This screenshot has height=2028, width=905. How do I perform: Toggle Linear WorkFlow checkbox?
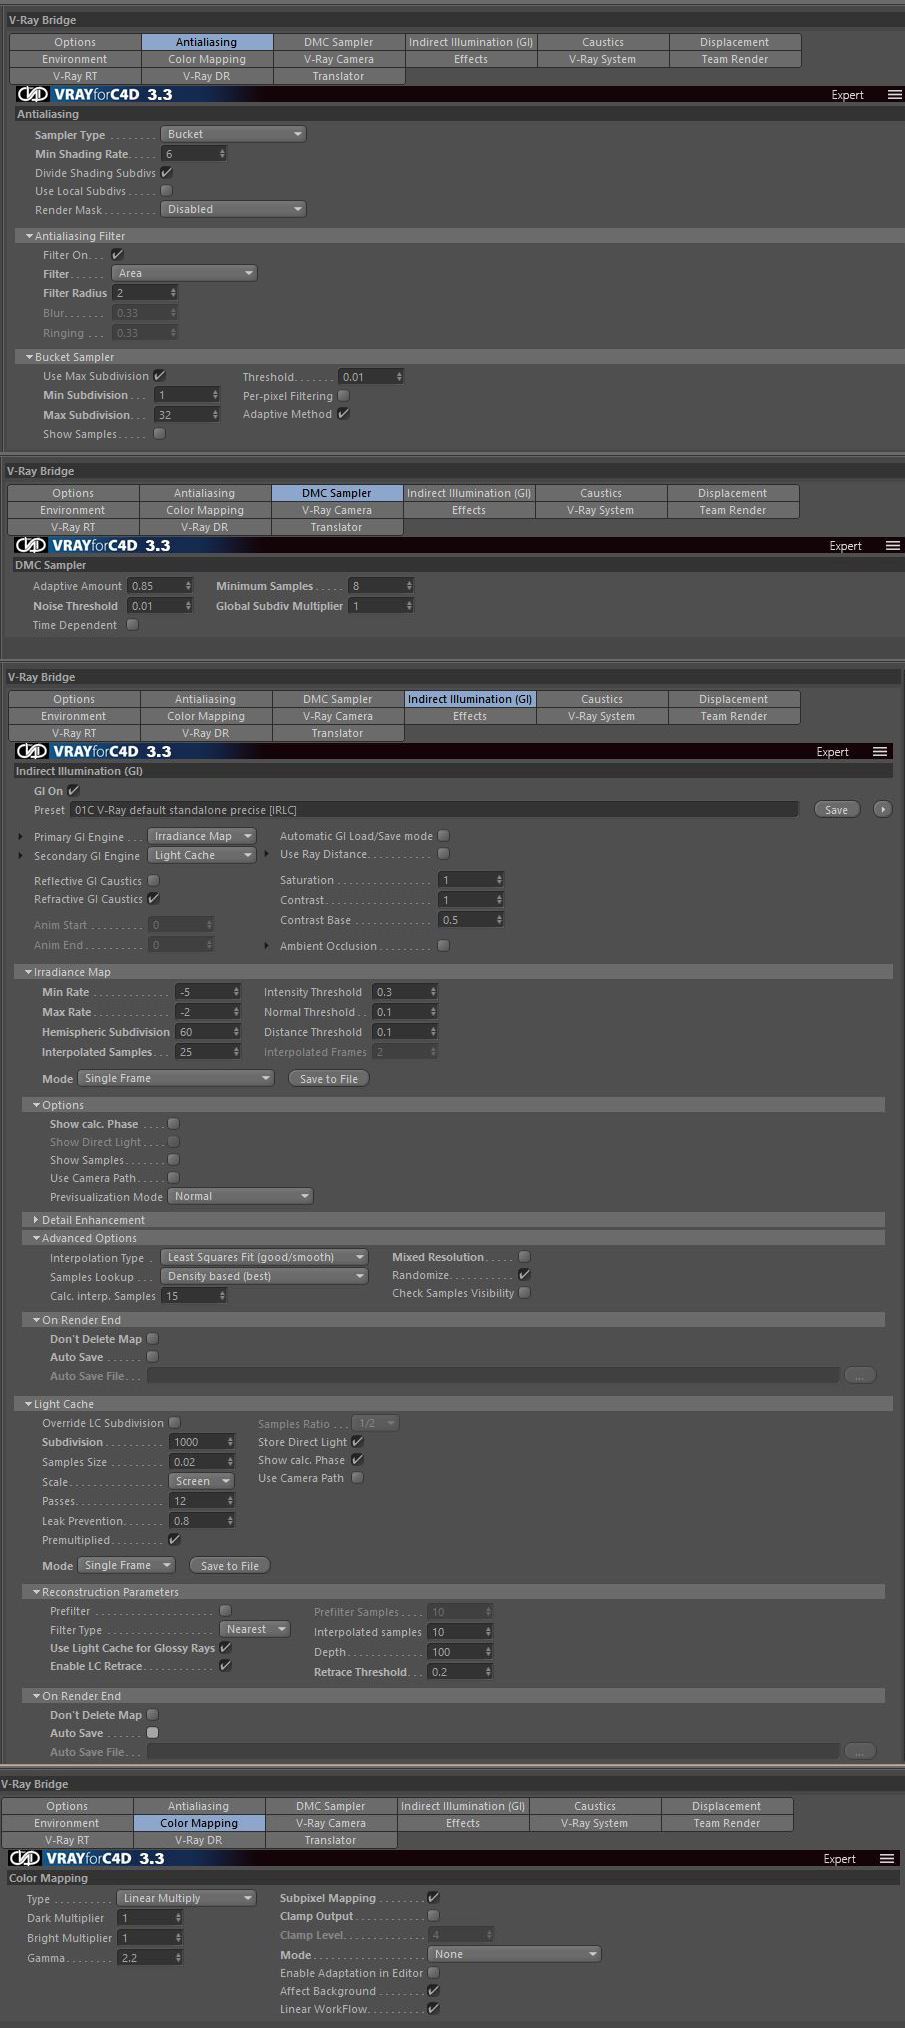point(433,2009)
